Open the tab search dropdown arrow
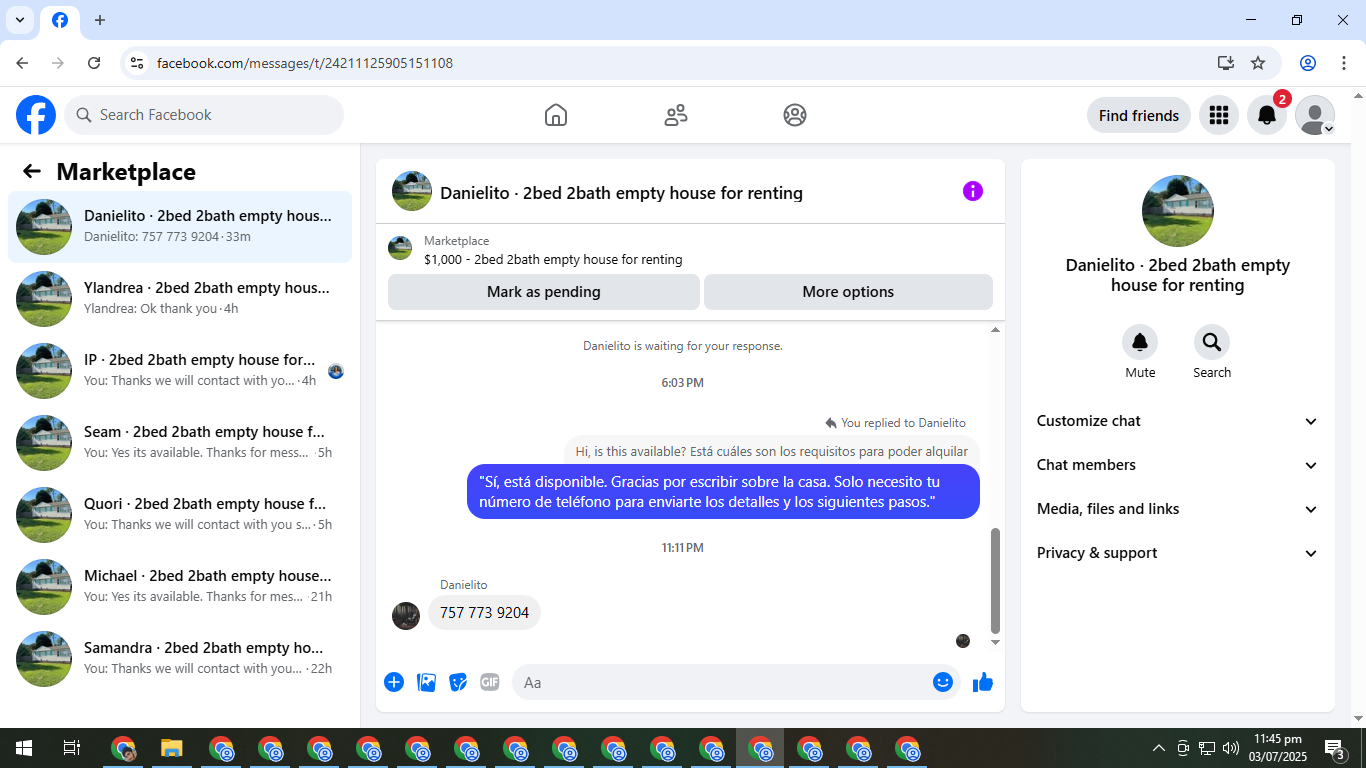 click(19, 20)
